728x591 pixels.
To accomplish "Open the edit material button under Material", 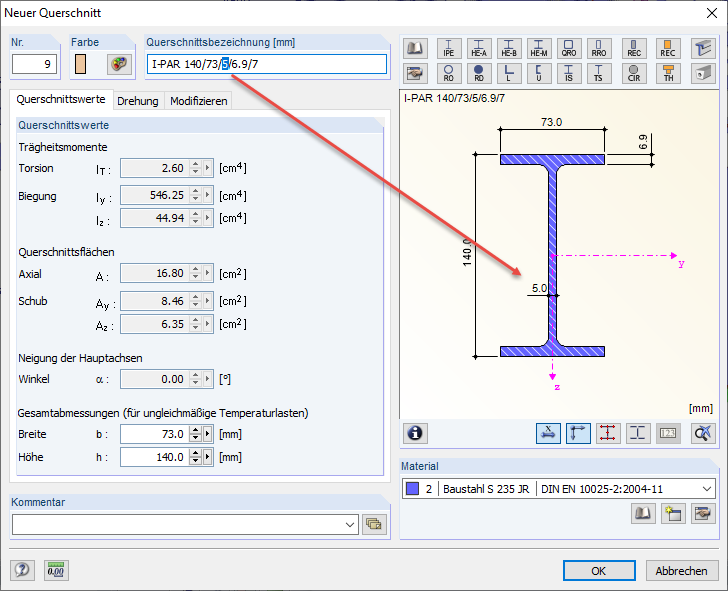I will 703,513.
